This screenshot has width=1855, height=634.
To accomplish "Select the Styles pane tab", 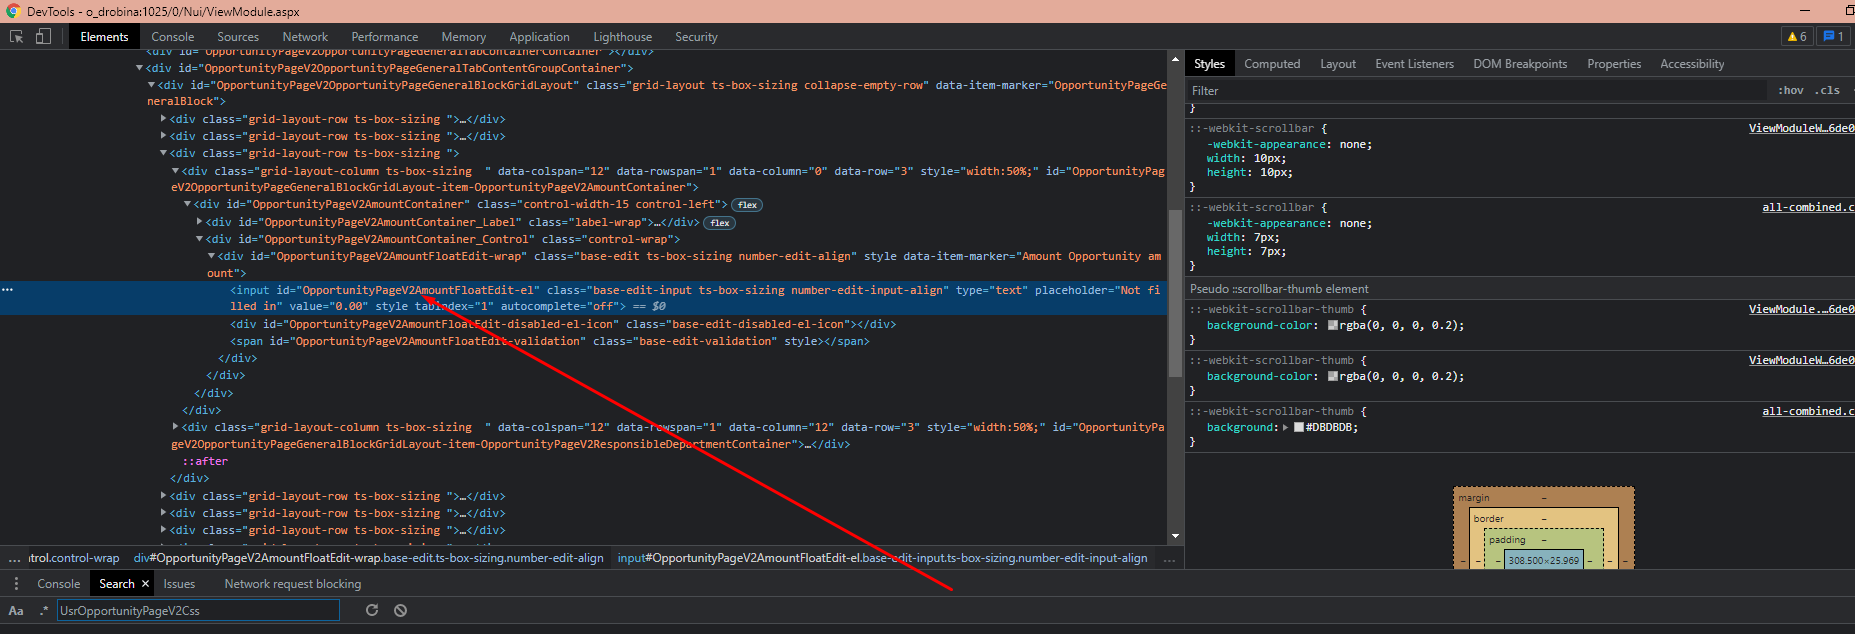I will click(x=1209, y=64).
